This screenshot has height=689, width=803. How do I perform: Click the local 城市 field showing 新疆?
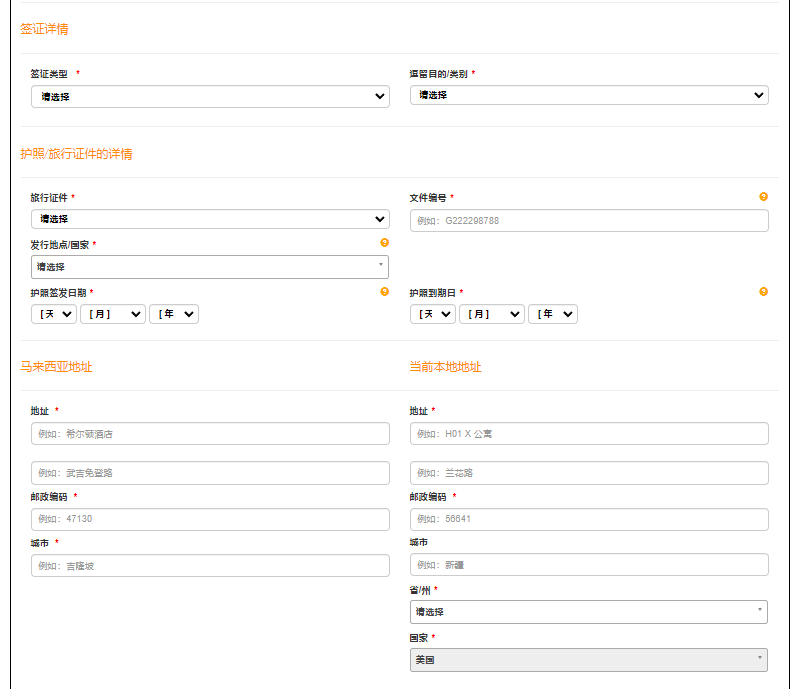pyautogui.click(x=589, y=565)
